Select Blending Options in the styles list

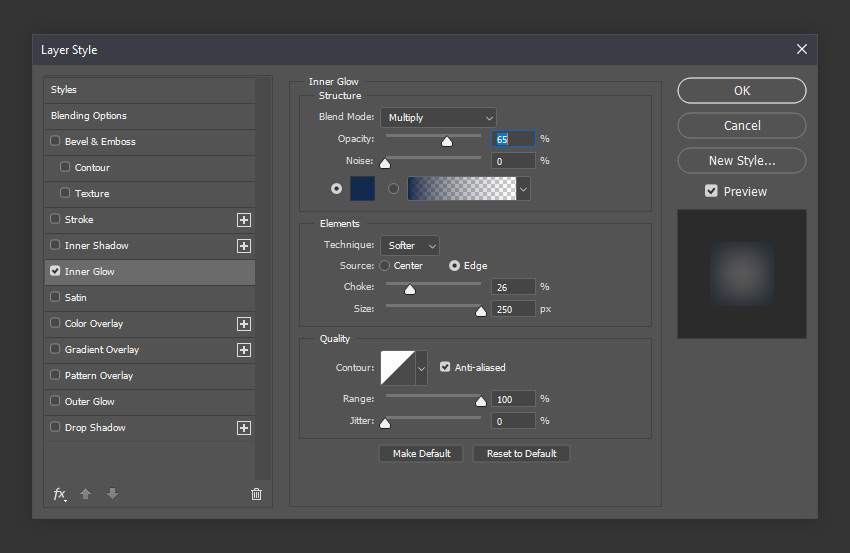point(89,116)
